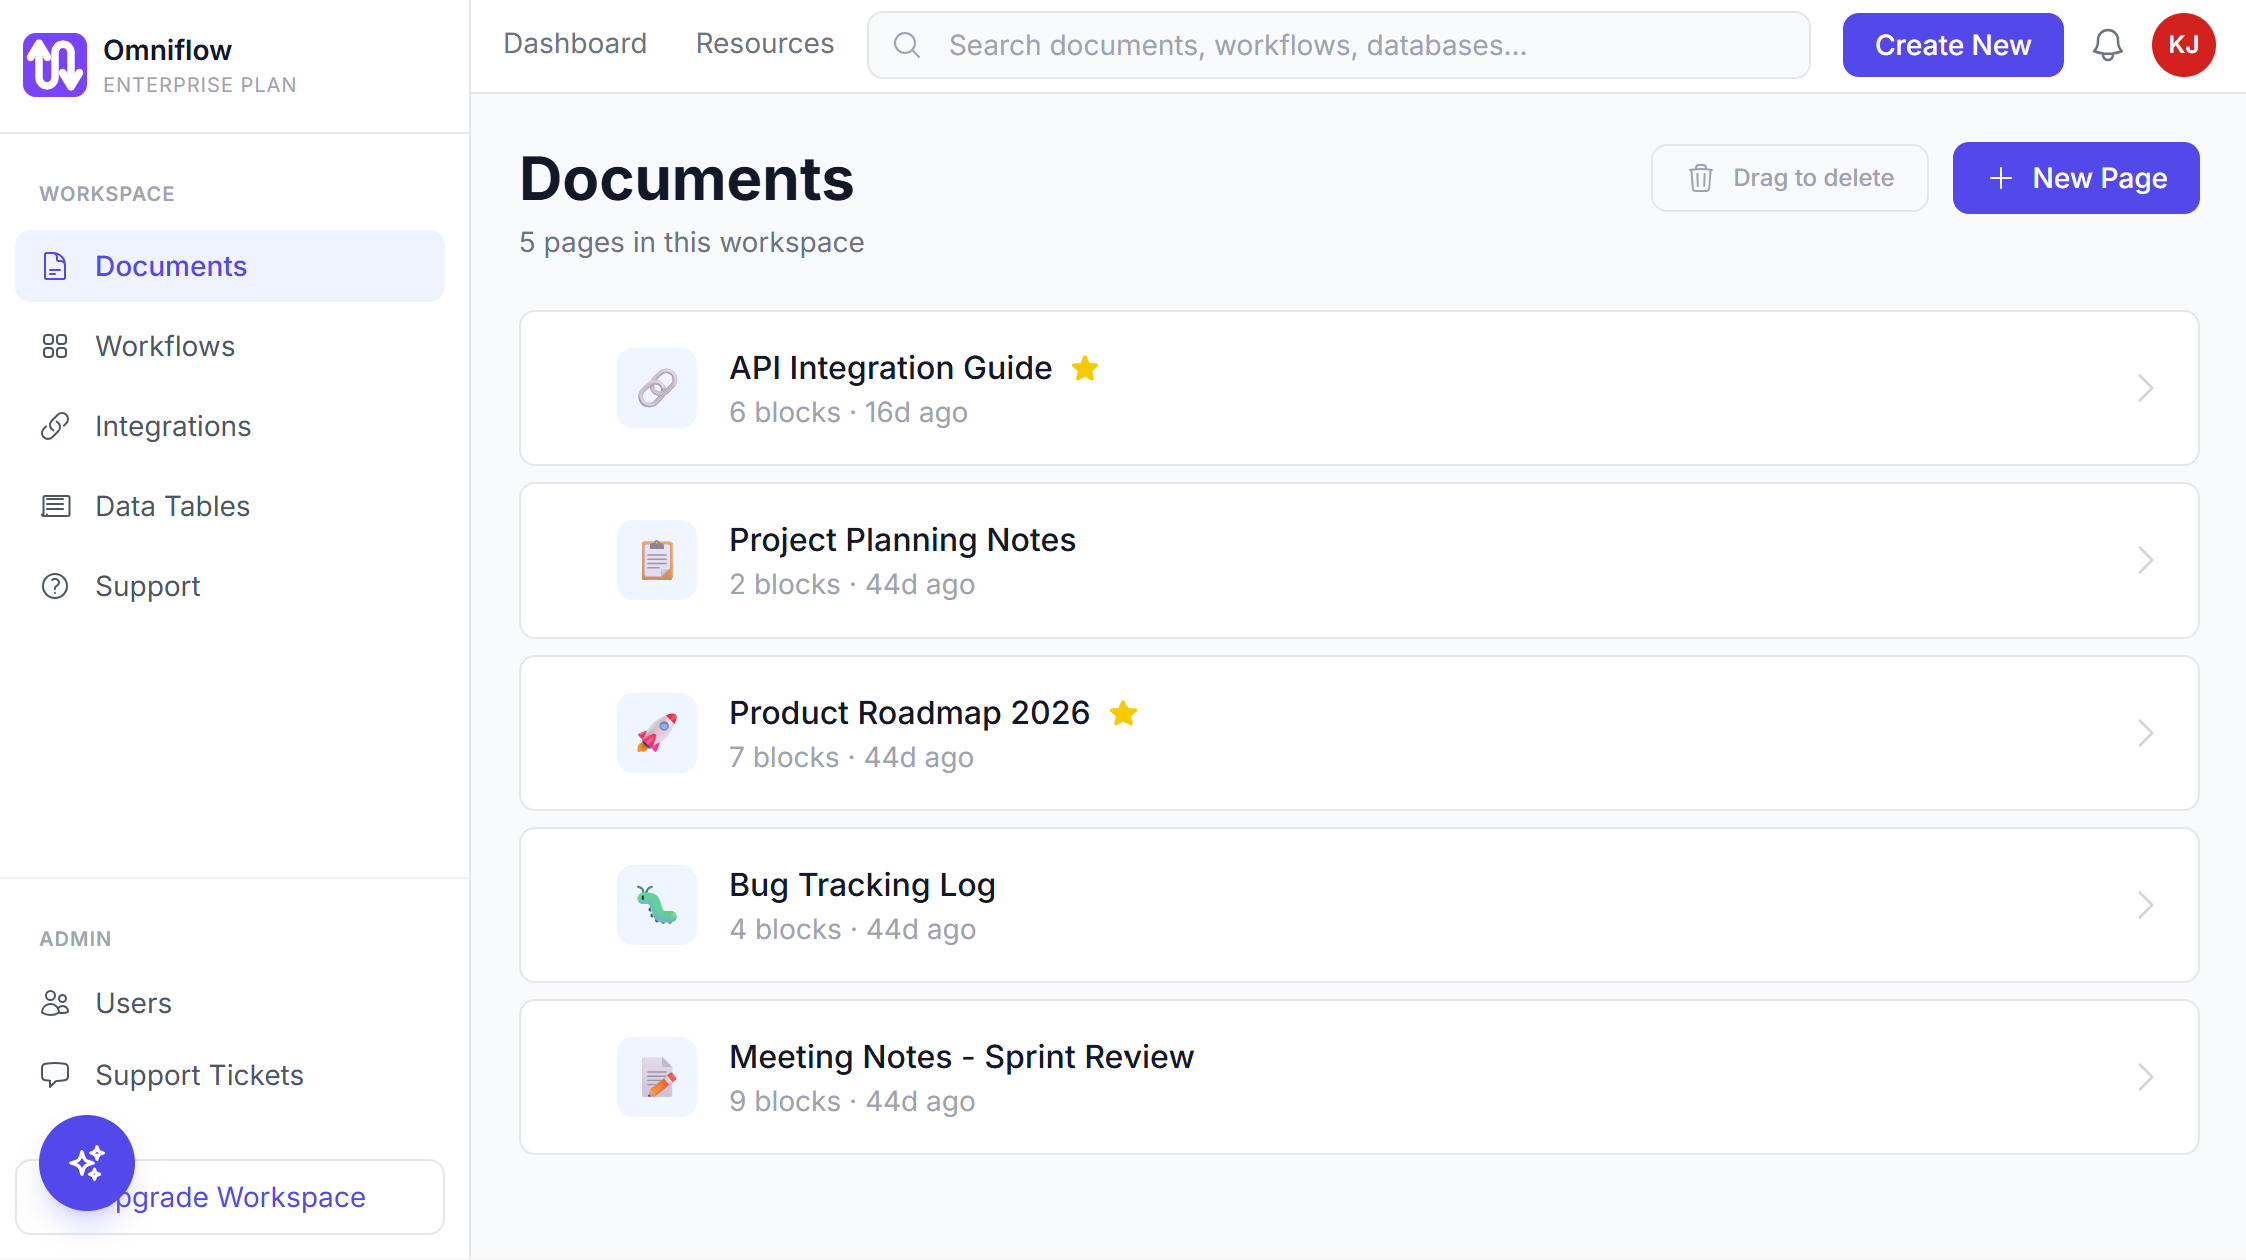Image resolution: width=2246 pixels, height=1260 pixels.
Task: Click the Data Tables icon
Action: [x=55, y=506]
